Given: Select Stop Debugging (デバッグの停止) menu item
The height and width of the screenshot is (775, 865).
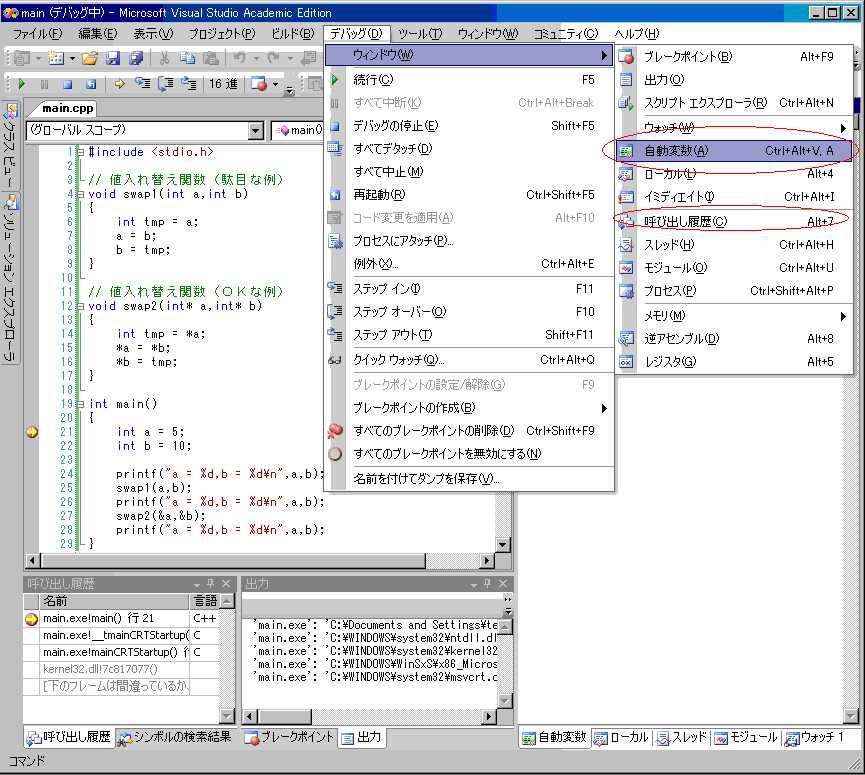Looking at the screenshot, I should click(469, 126).
